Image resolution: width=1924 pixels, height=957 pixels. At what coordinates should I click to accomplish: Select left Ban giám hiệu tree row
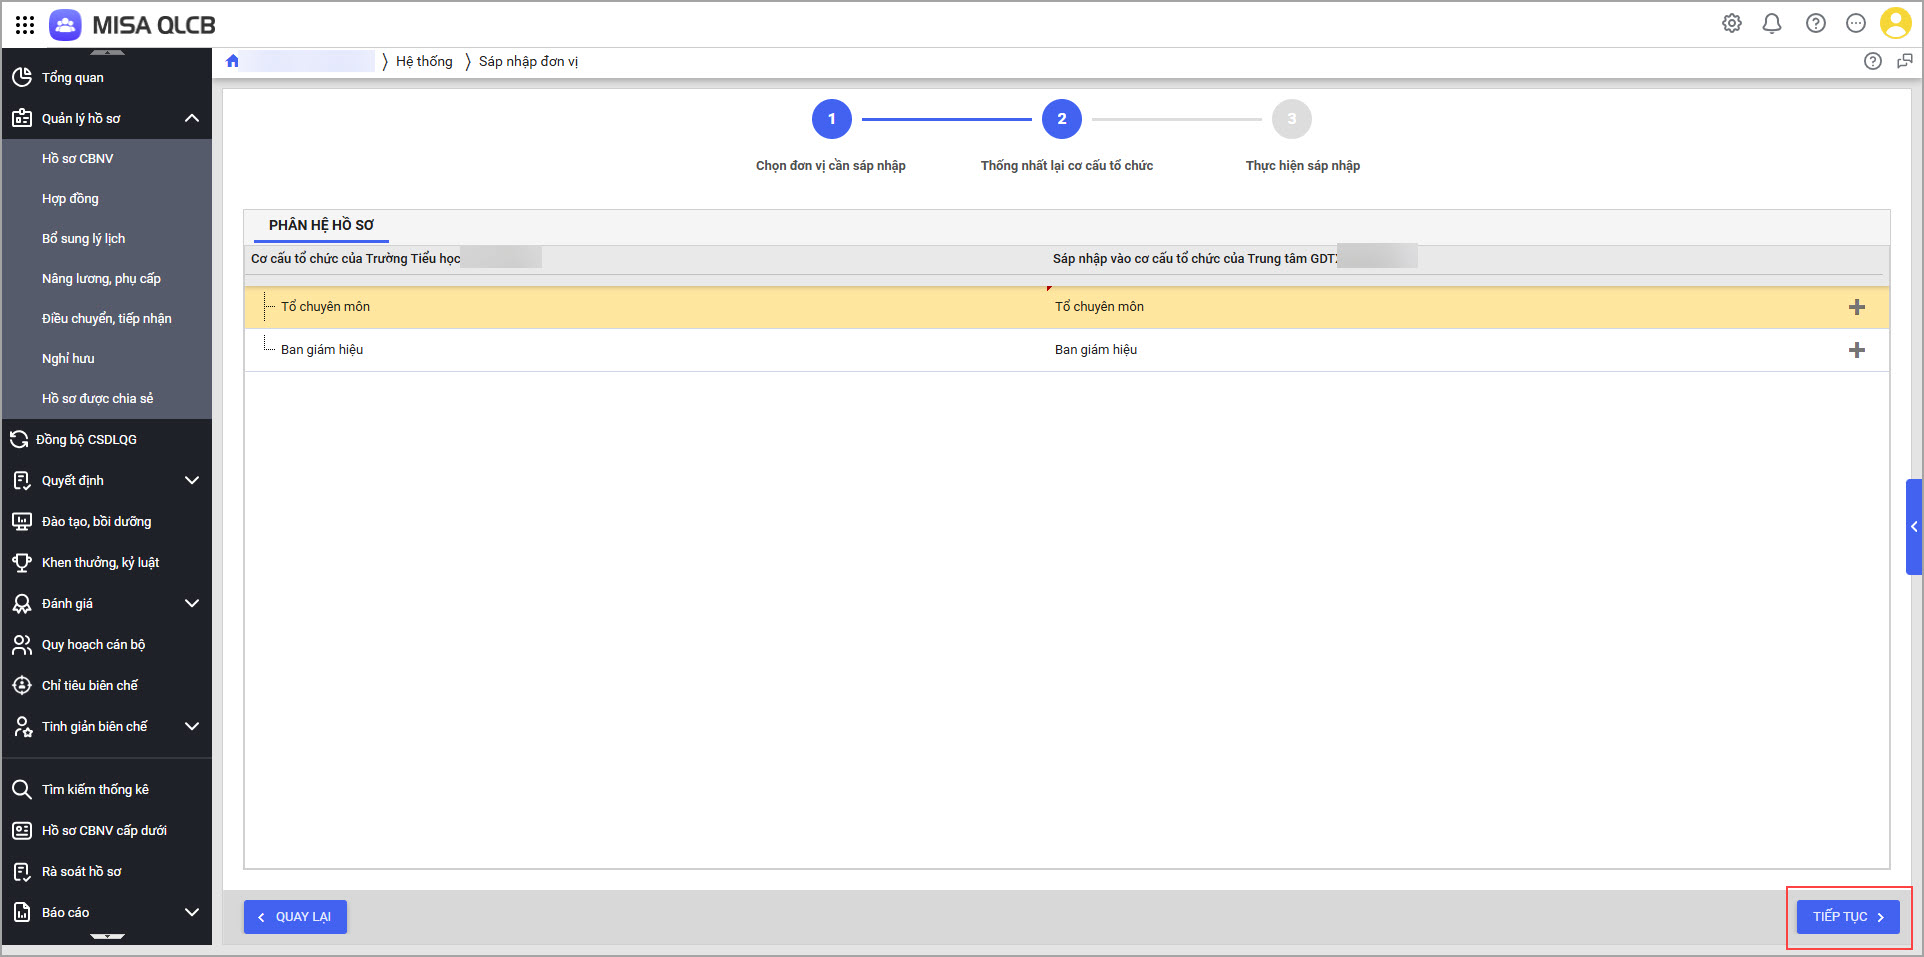322,350
